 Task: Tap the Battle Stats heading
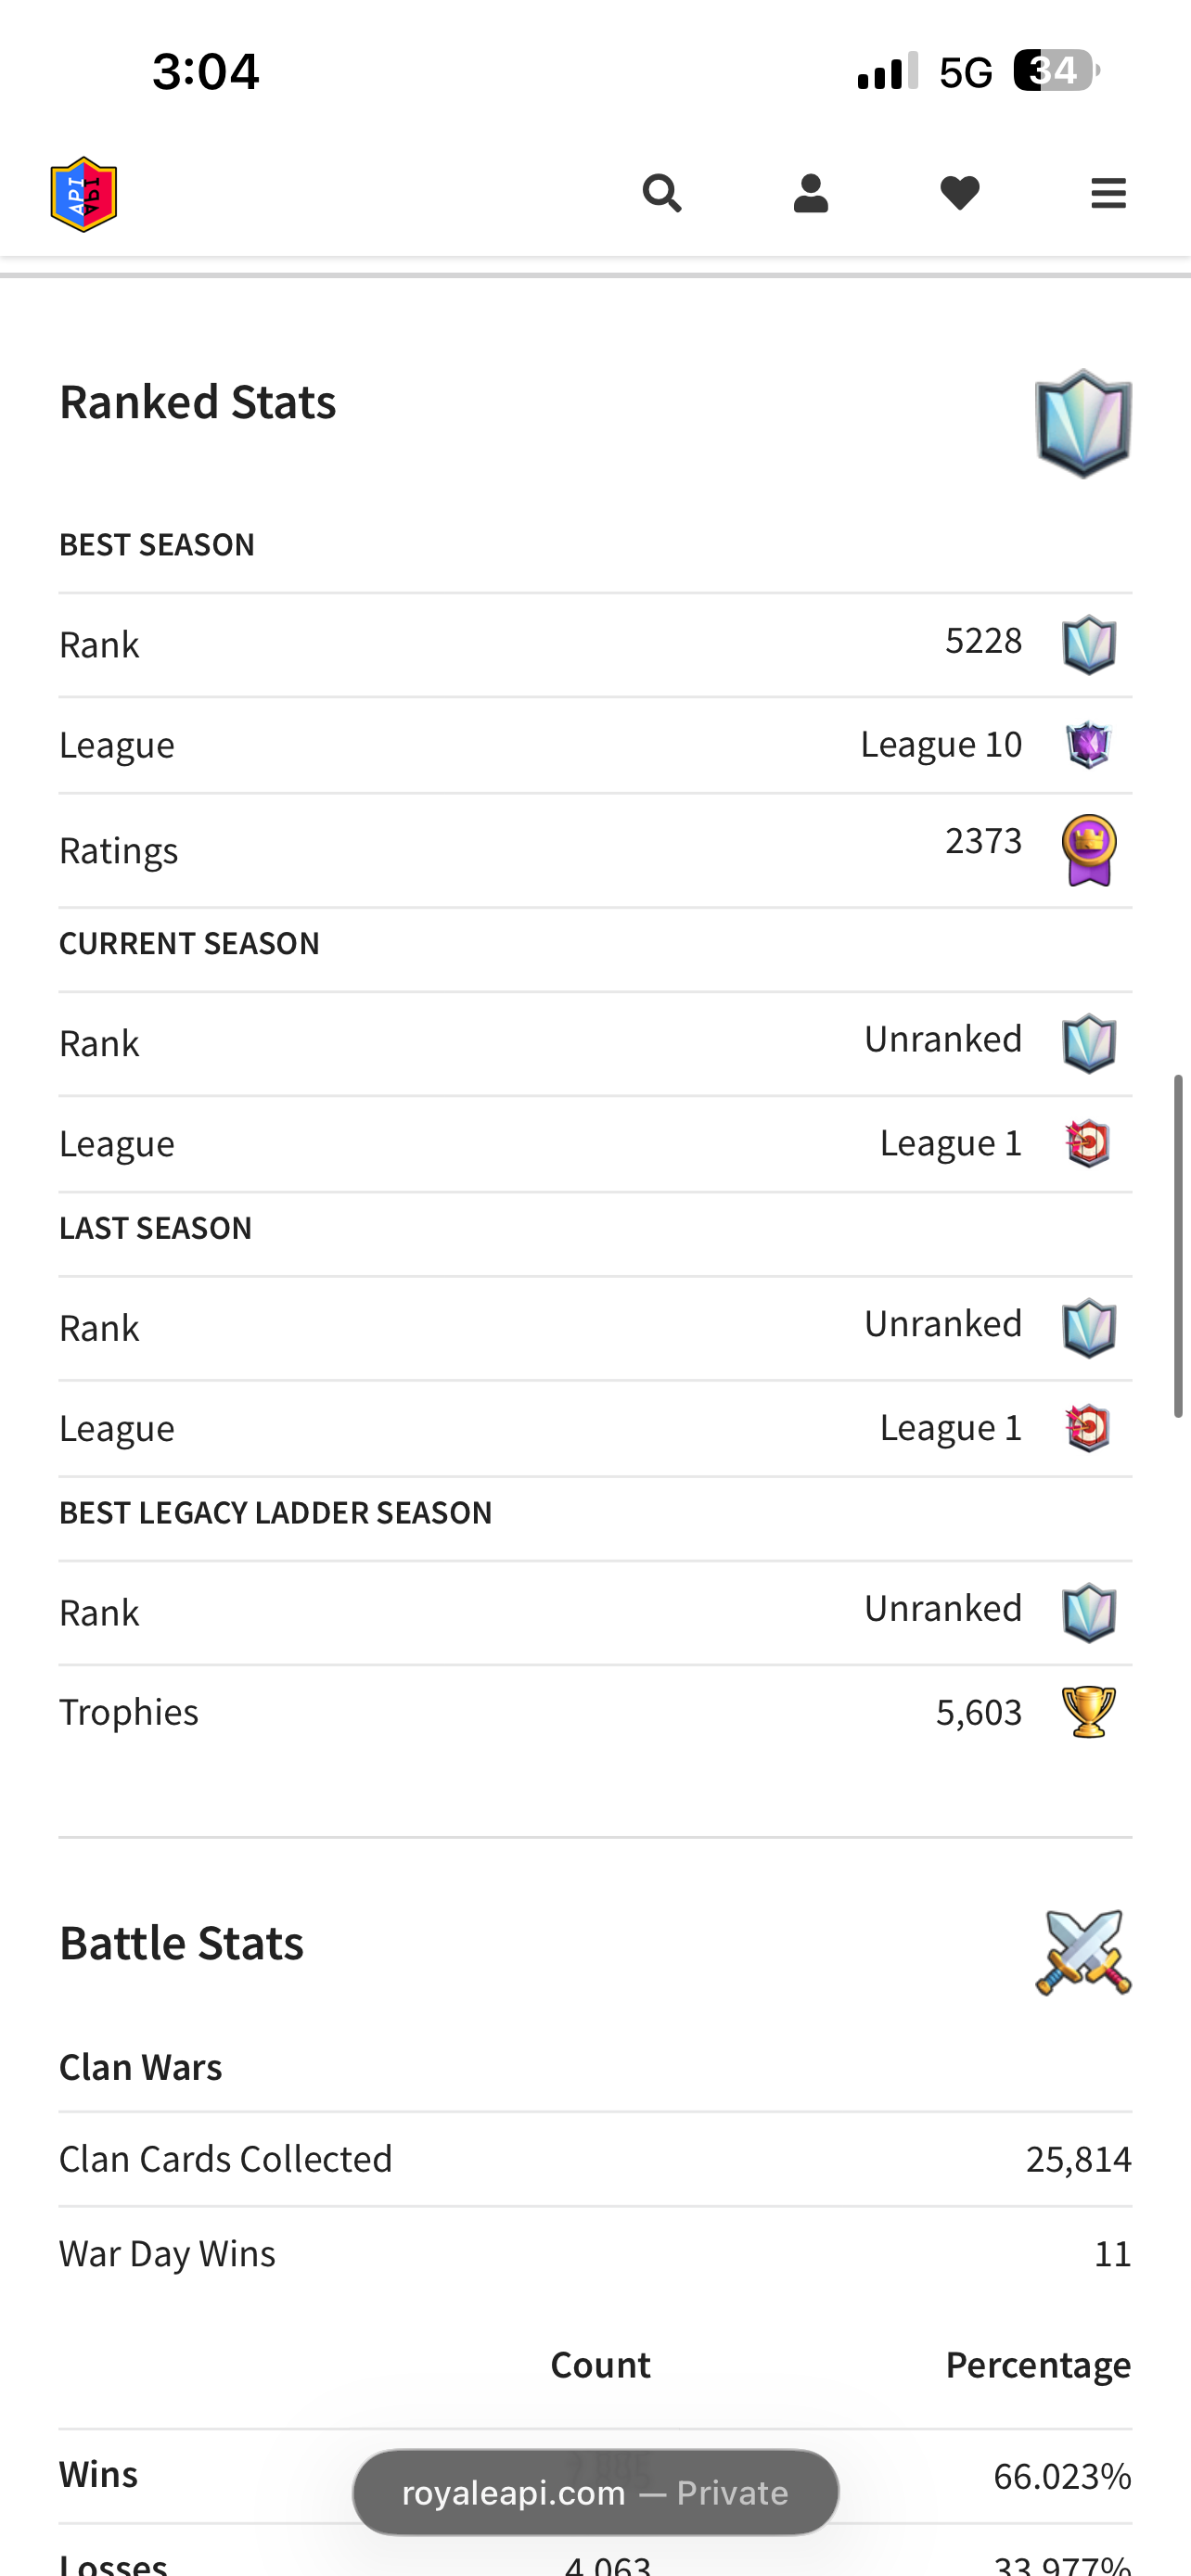point(181,1942)
